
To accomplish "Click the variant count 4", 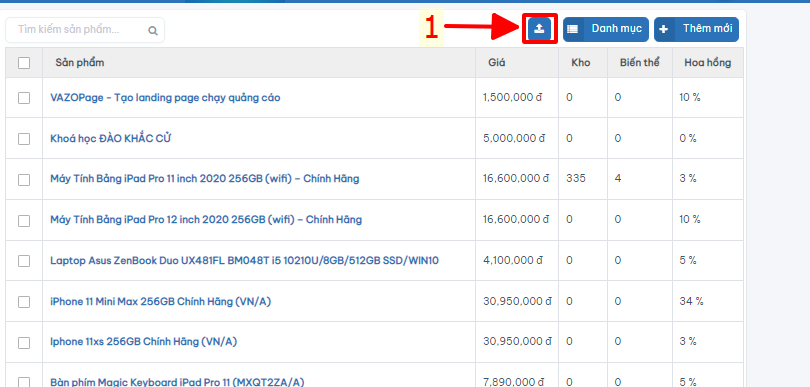I will pos(618,179).
